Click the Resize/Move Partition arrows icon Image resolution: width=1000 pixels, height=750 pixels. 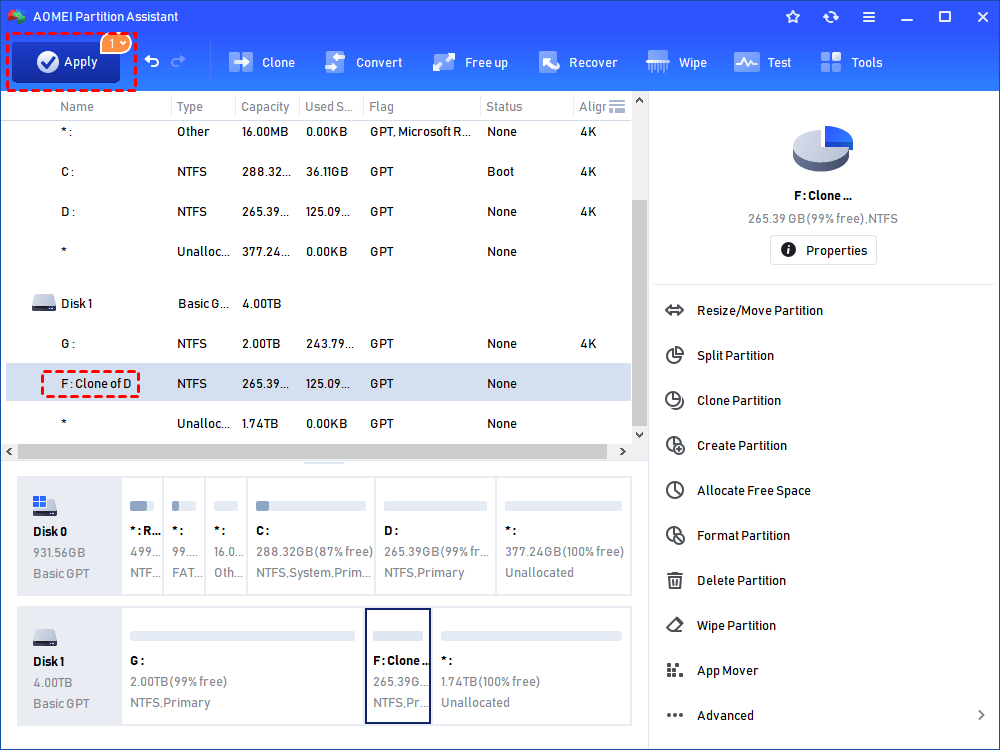pos(675,311)
